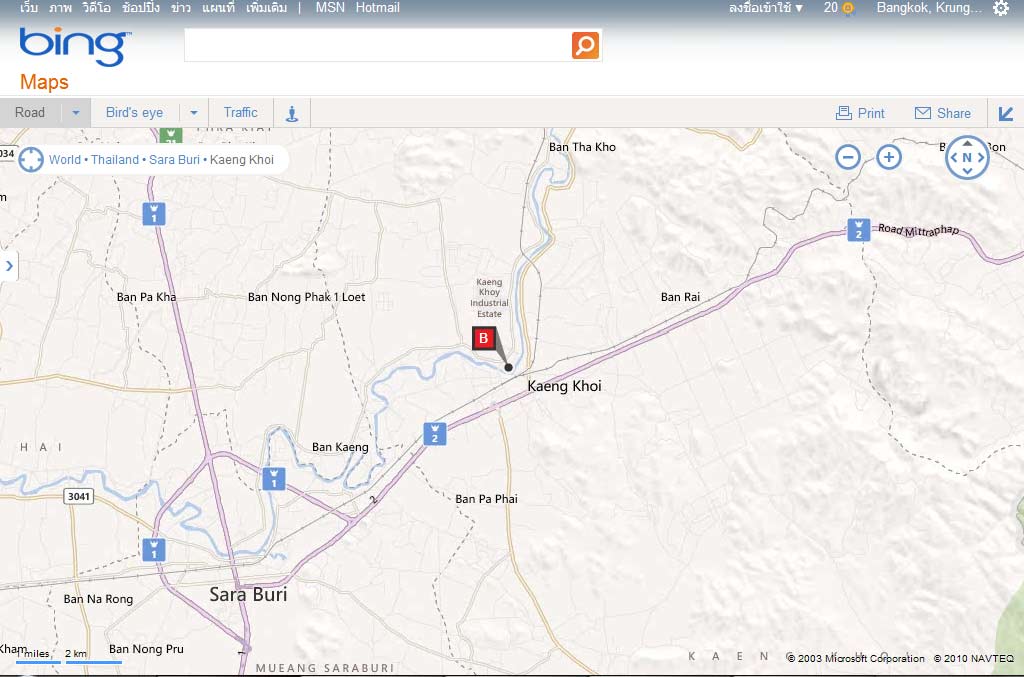This screenshot has height=677, width=1024.
Task: Click the red B map pushpin
Action: (x=484, y=339)
